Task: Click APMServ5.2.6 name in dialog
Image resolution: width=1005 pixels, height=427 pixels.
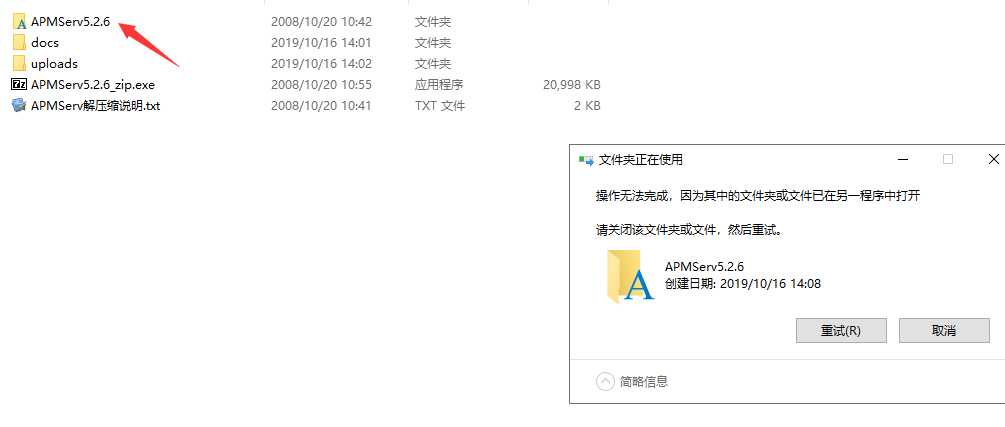Action: coord(704,267)
